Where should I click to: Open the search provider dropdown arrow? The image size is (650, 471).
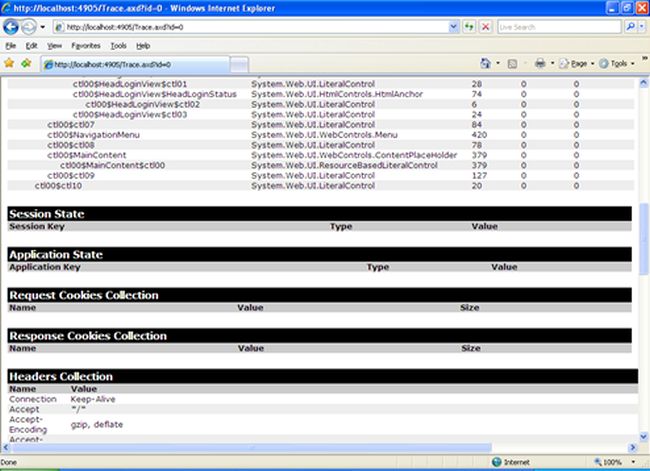coord(642,27)
